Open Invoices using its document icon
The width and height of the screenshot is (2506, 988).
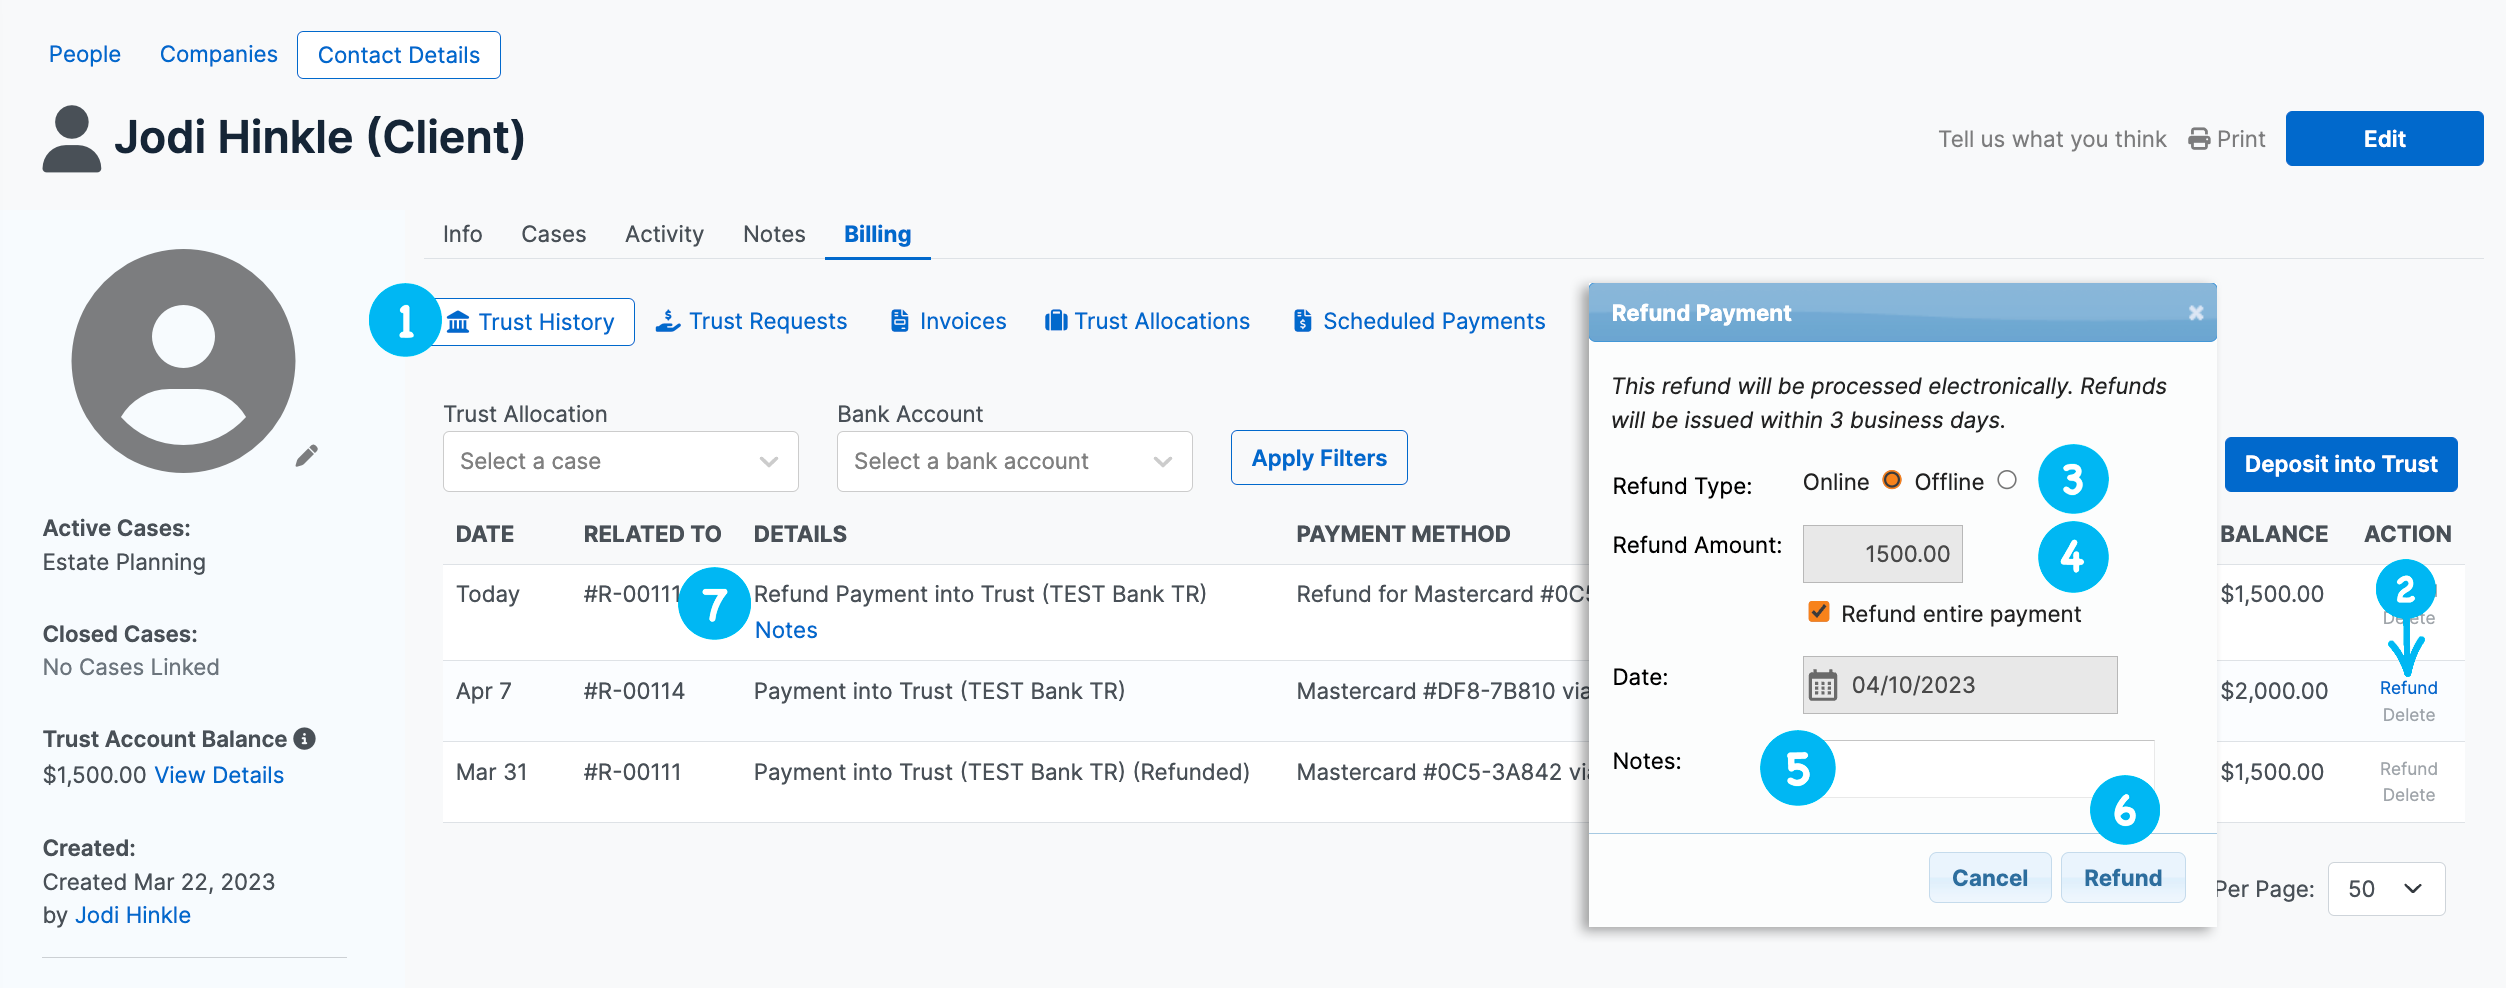(898, 320)
